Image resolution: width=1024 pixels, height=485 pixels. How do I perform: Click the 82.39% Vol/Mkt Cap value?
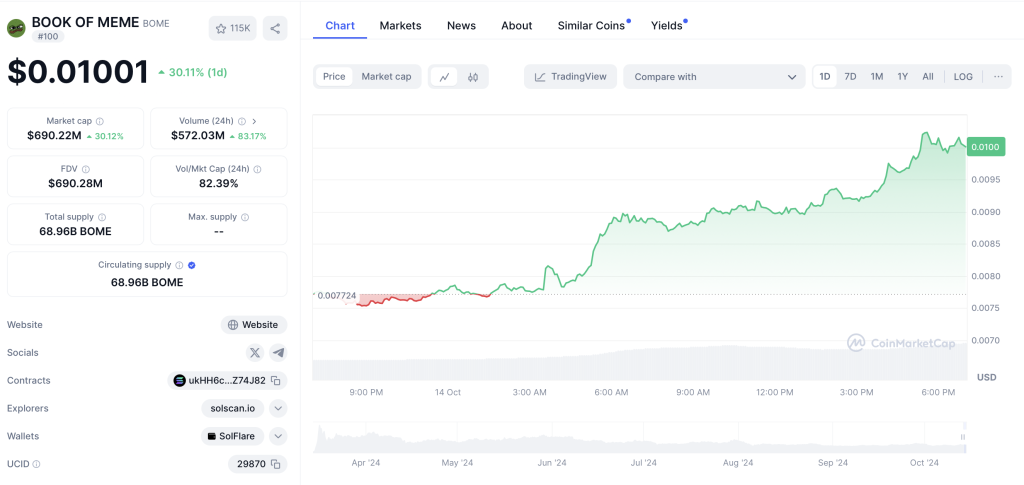point(219,183)
